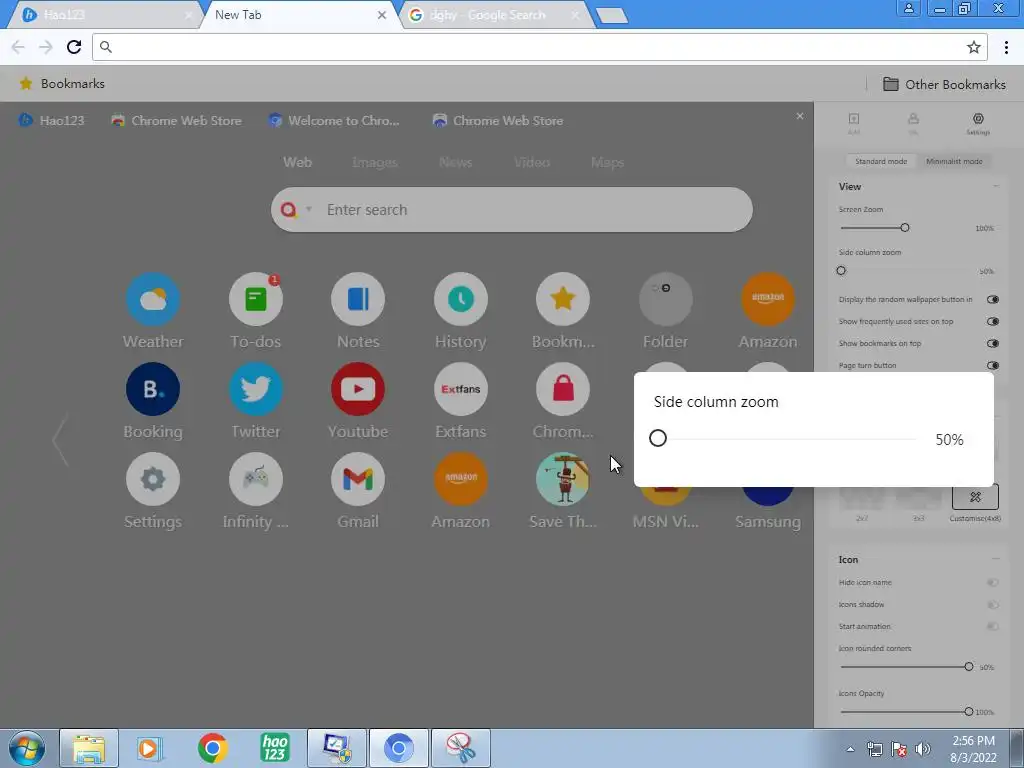
Task: Switch to the Hao123 browser tab
Action: pyautogui.click(x=104, y=14)
